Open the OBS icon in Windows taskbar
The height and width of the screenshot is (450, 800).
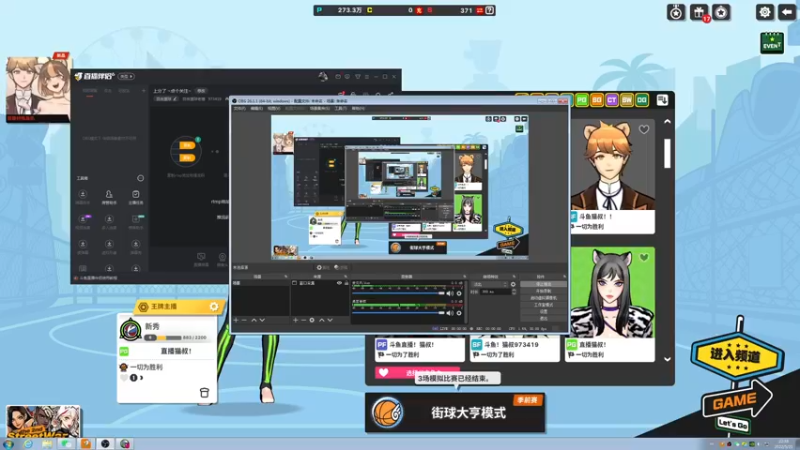(105, 444)
